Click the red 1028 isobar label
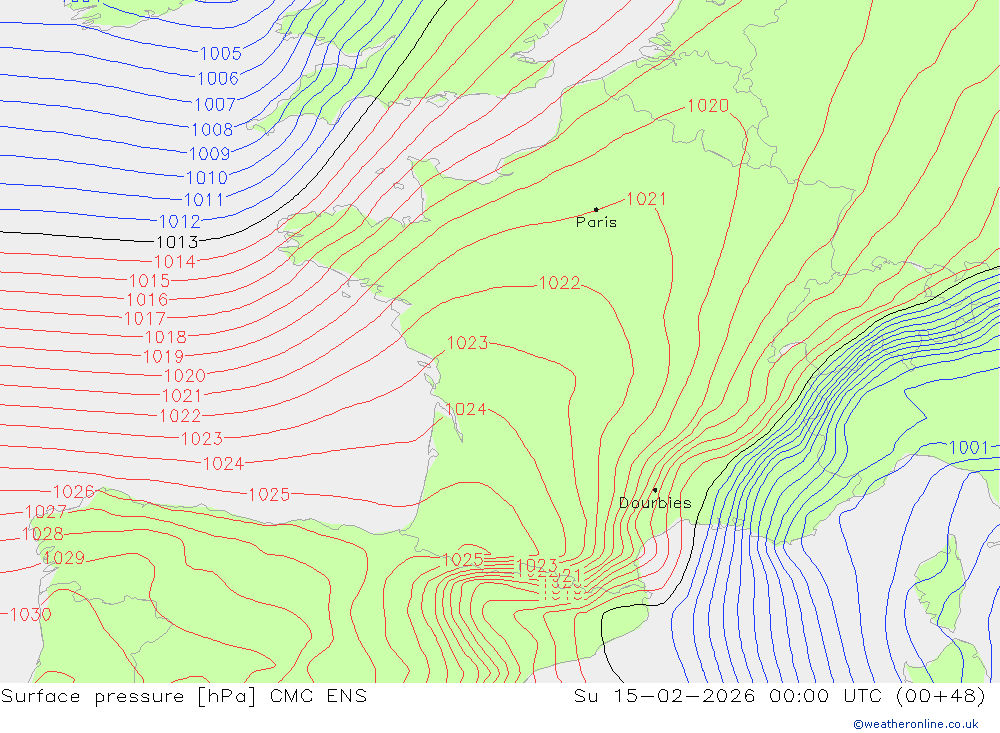 43,534
